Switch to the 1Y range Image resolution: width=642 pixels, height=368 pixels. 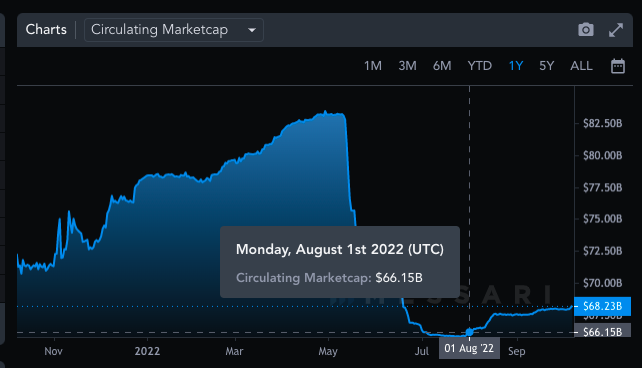515,66
